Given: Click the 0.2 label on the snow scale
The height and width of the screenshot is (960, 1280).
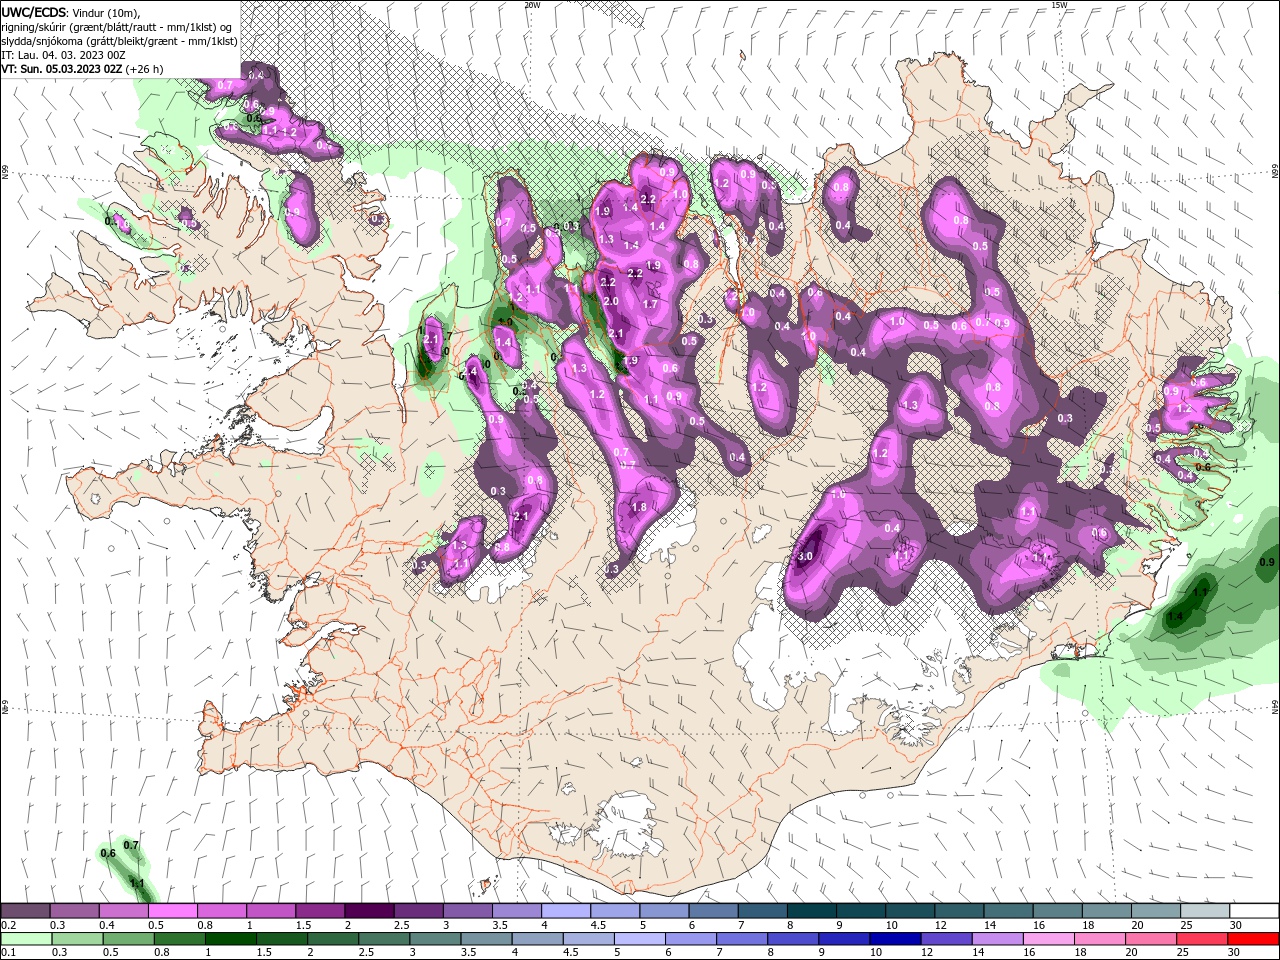Looking at the screenshot, I should 8,925.
